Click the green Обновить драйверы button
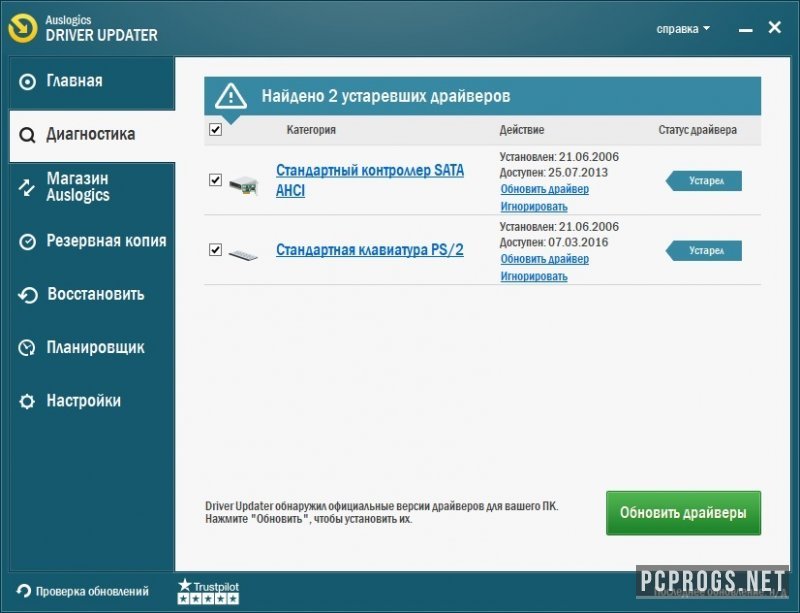800x613 pixels. click(x=683, y=513)
